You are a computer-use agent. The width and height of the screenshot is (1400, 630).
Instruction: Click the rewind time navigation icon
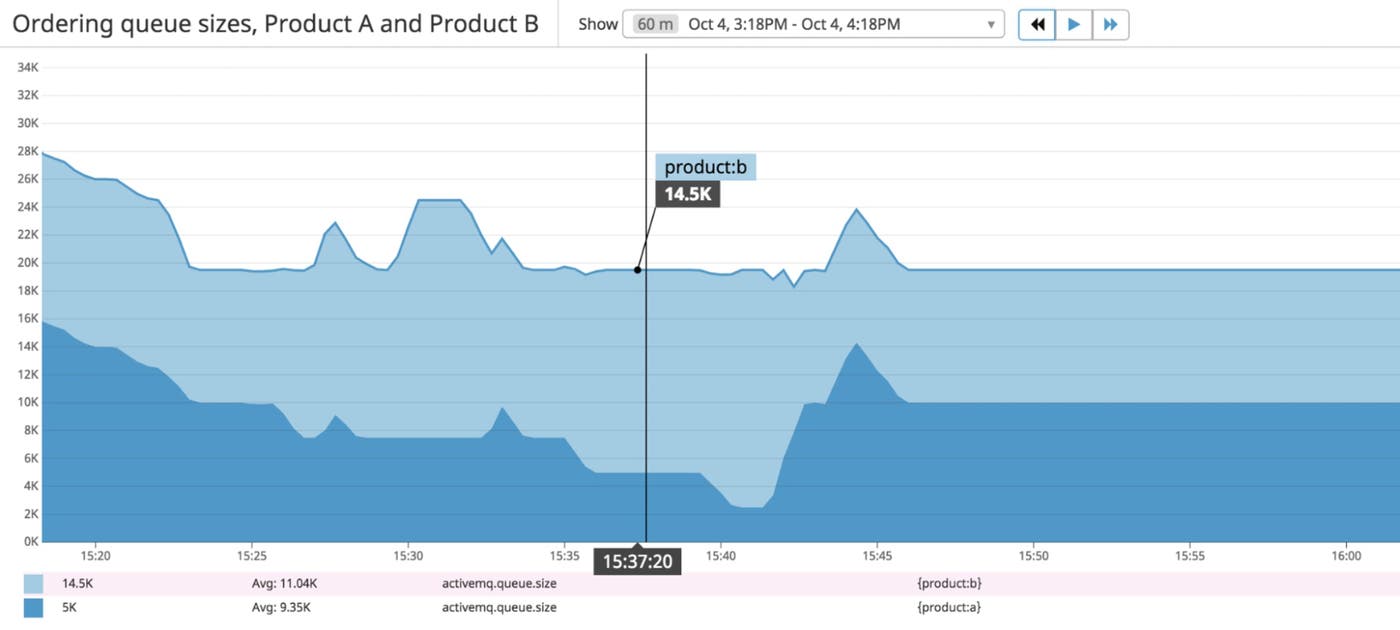click(x=1036, y=24)
